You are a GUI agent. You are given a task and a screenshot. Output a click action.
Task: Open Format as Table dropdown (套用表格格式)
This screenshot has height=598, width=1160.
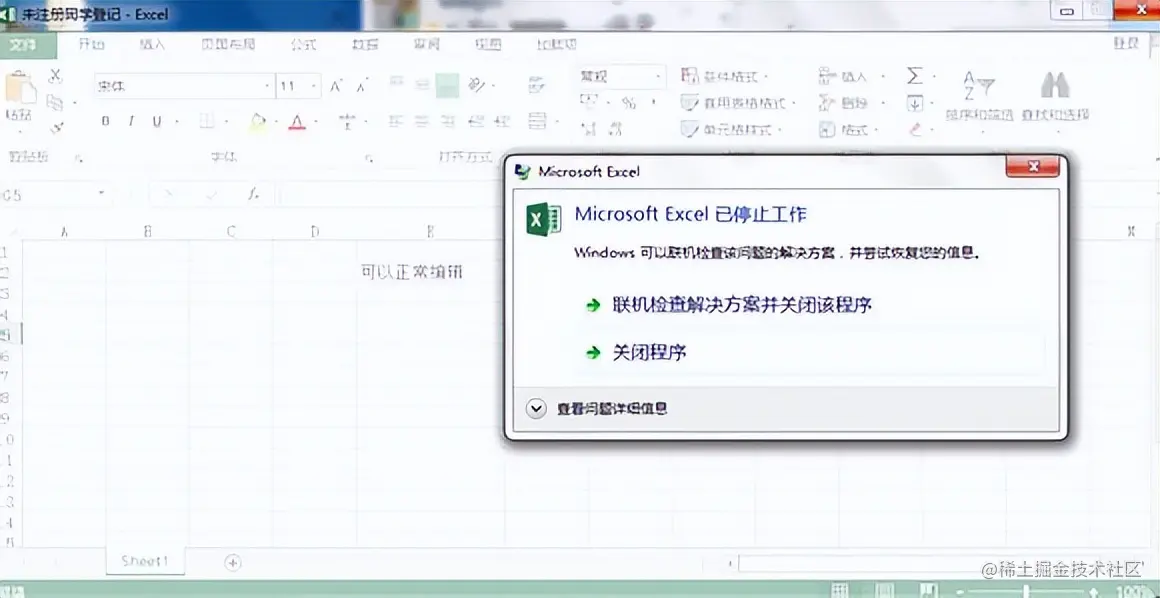click(x=738, y=103)
